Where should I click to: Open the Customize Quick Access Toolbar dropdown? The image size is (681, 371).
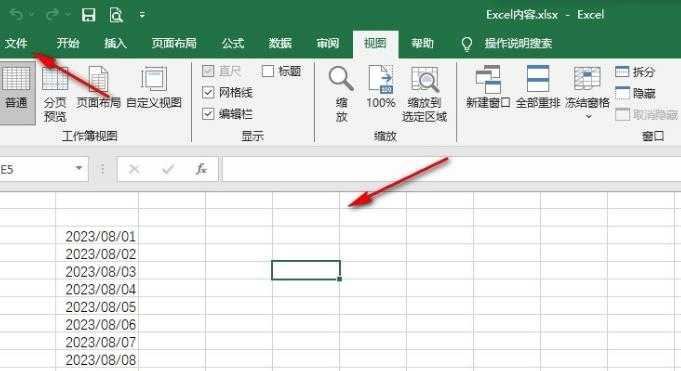click(x=142, y=15)
